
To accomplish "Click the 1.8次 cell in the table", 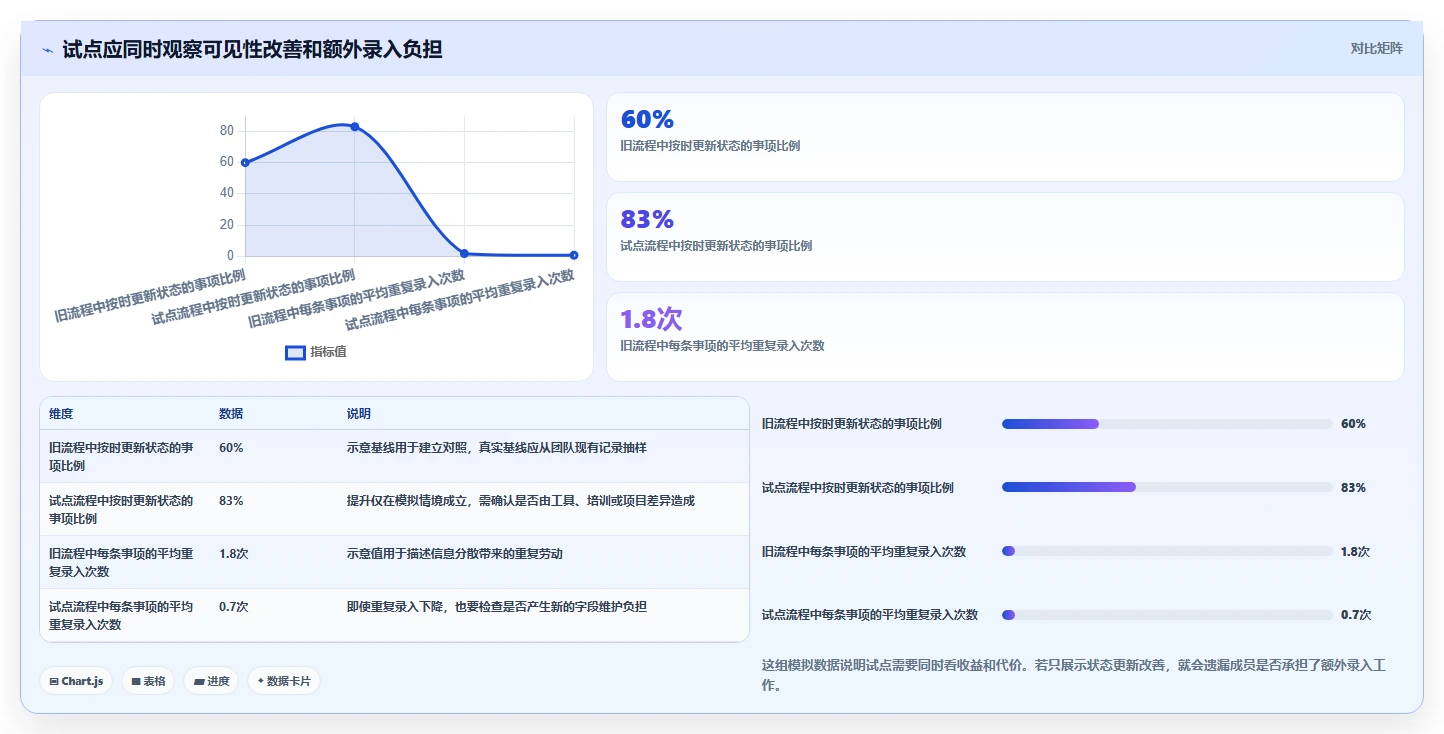I will click(234, 553).
